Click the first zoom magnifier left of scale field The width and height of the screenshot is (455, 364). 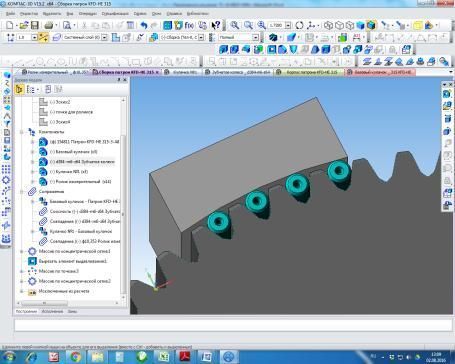click(x=235, y=25)
